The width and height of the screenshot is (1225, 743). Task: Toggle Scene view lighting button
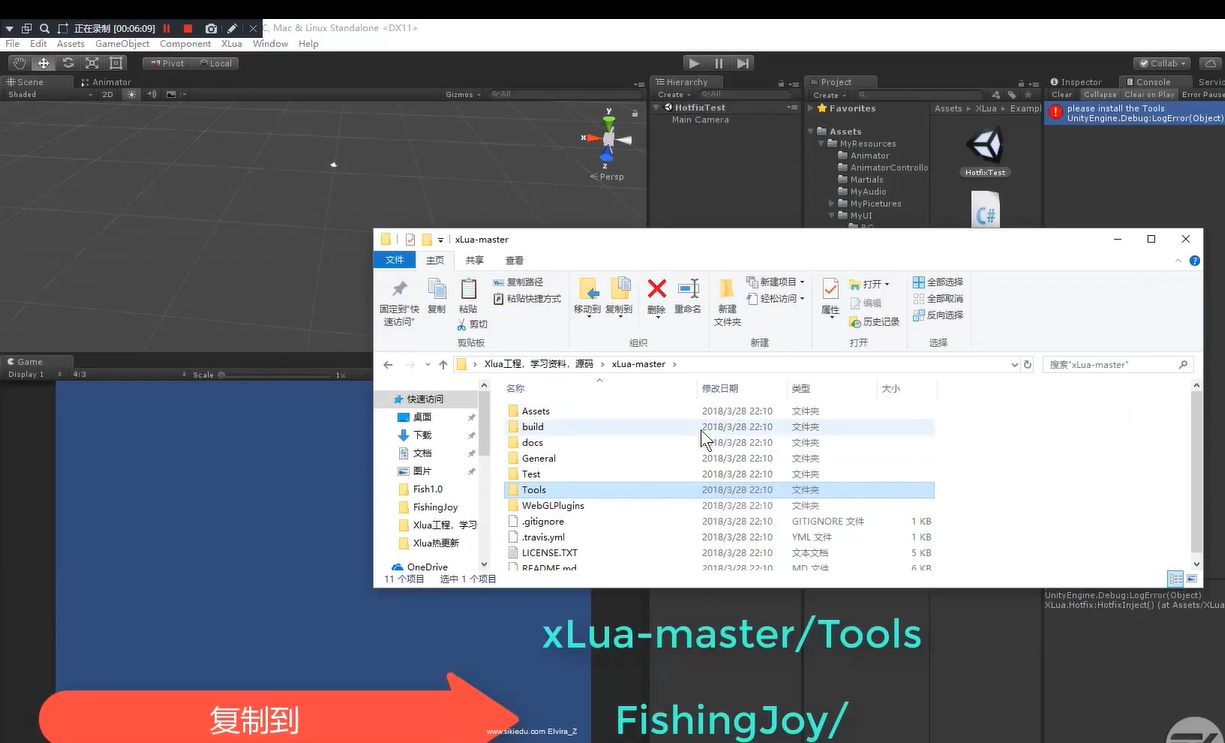pos(131,95)
